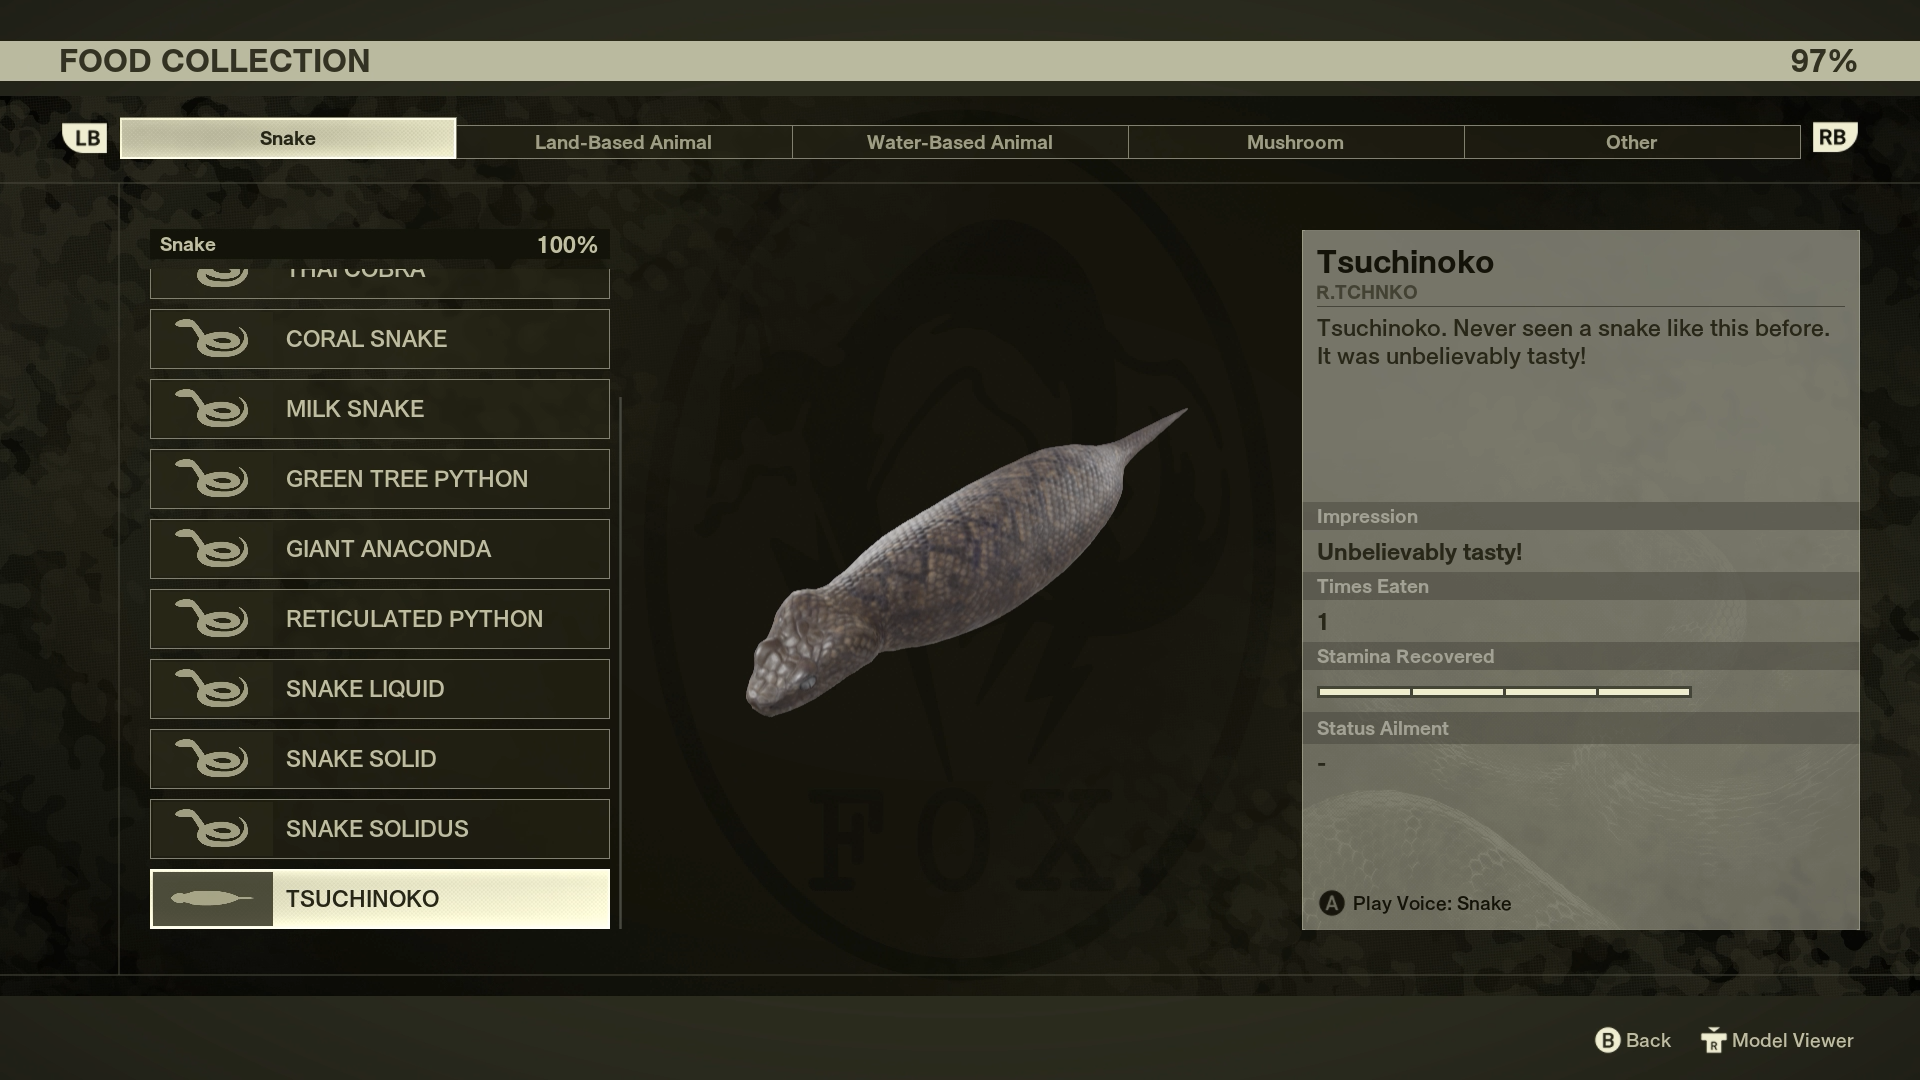Click the Stamina Recovered gauge bar
This screenshot has height=1080, width=1920.
(1503, 691)
